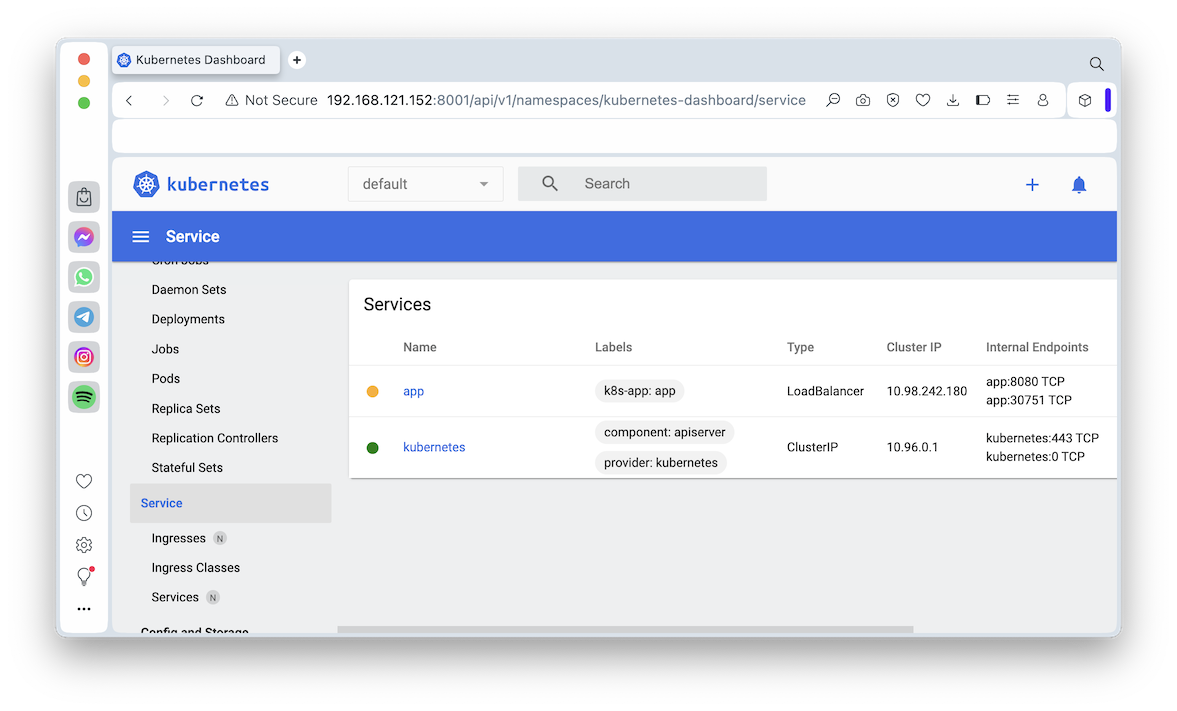Open Instagram in the sidebar
The height and width of the screenshot is (711, 1177).
84,357
